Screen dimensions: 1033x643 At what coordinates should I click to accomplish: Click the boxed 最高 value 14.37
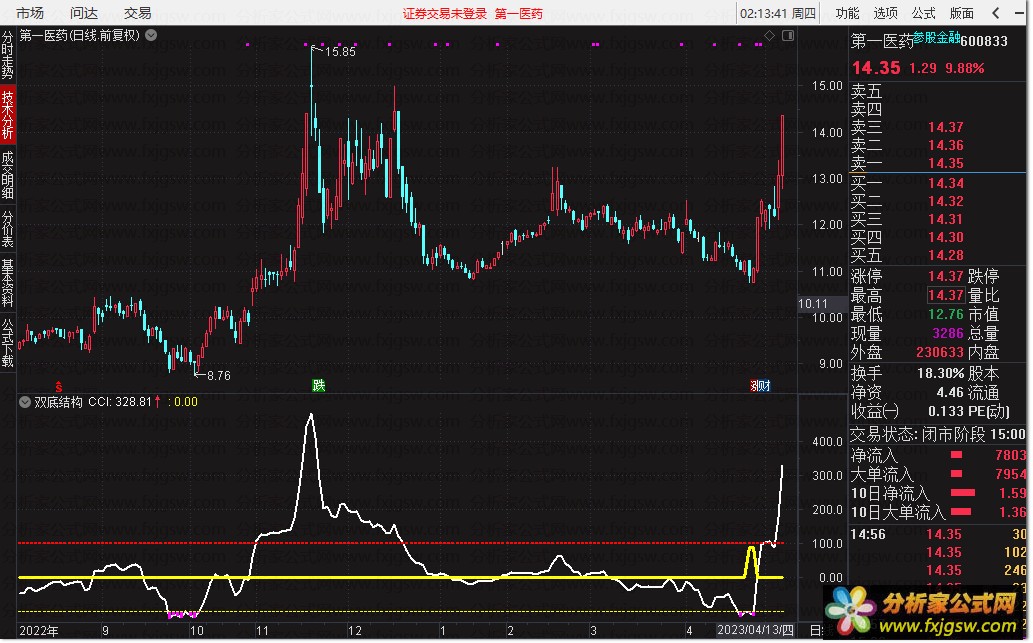[x=945, y=295]
